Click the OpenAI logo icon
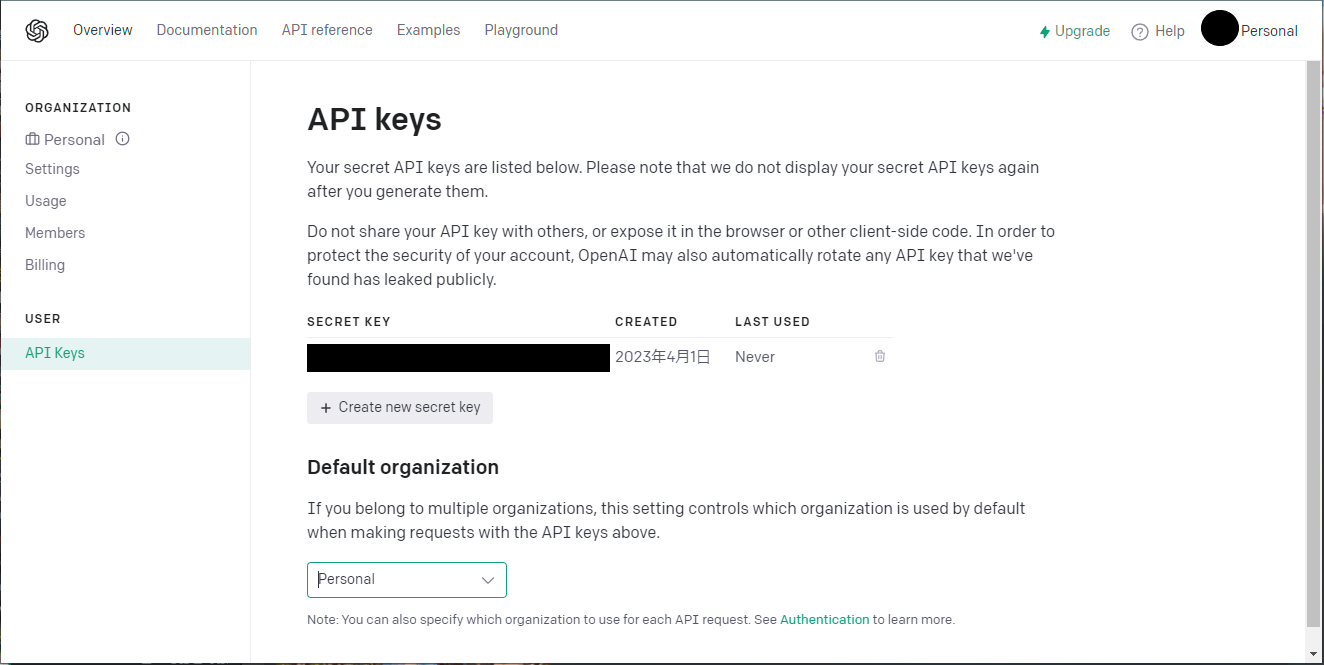The image size is (1324, 665). pyautogui.click(x=37, y=31)
